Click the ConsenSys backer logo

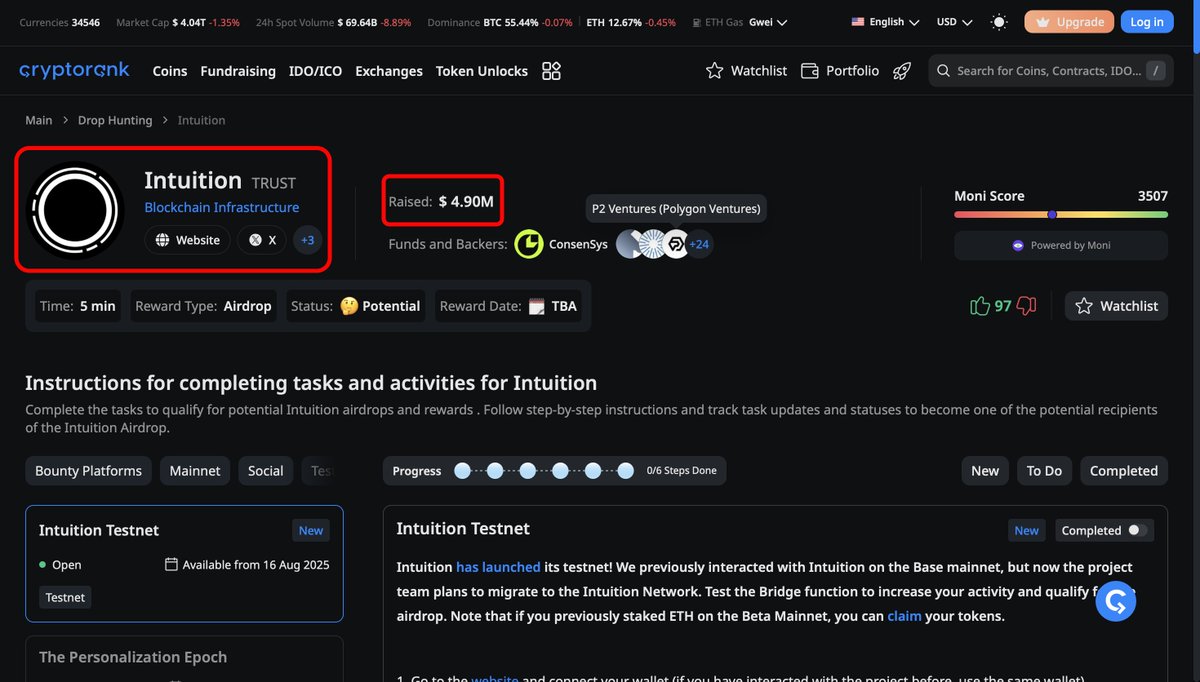click(x=529, y=244)
